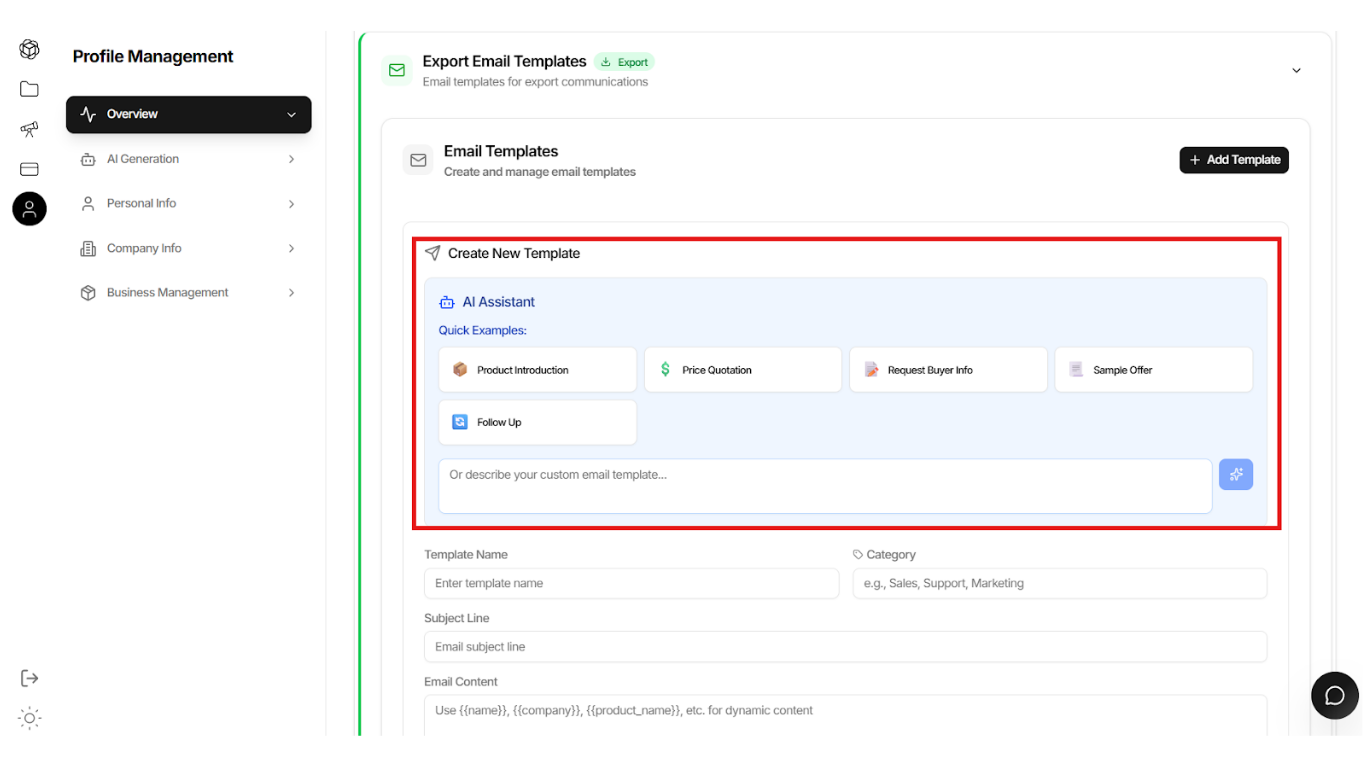Select the billing card icon in the sidebar
The height and width of the screenshot is (768, 1366).
click(29, 169)
